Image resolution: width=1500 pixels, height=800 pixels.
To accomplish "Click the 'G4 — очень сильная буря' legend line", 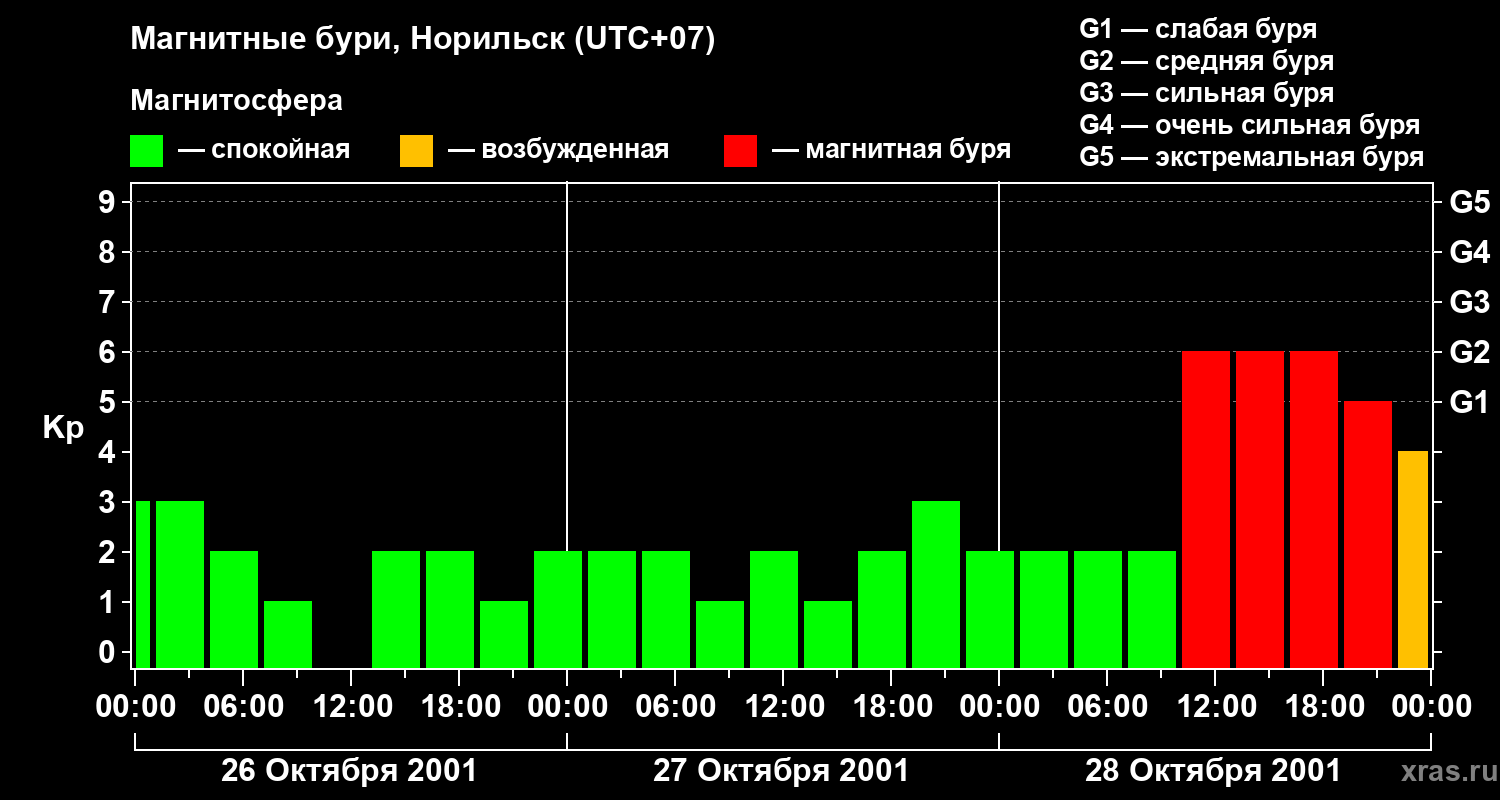I will [x=1250, y=125].
